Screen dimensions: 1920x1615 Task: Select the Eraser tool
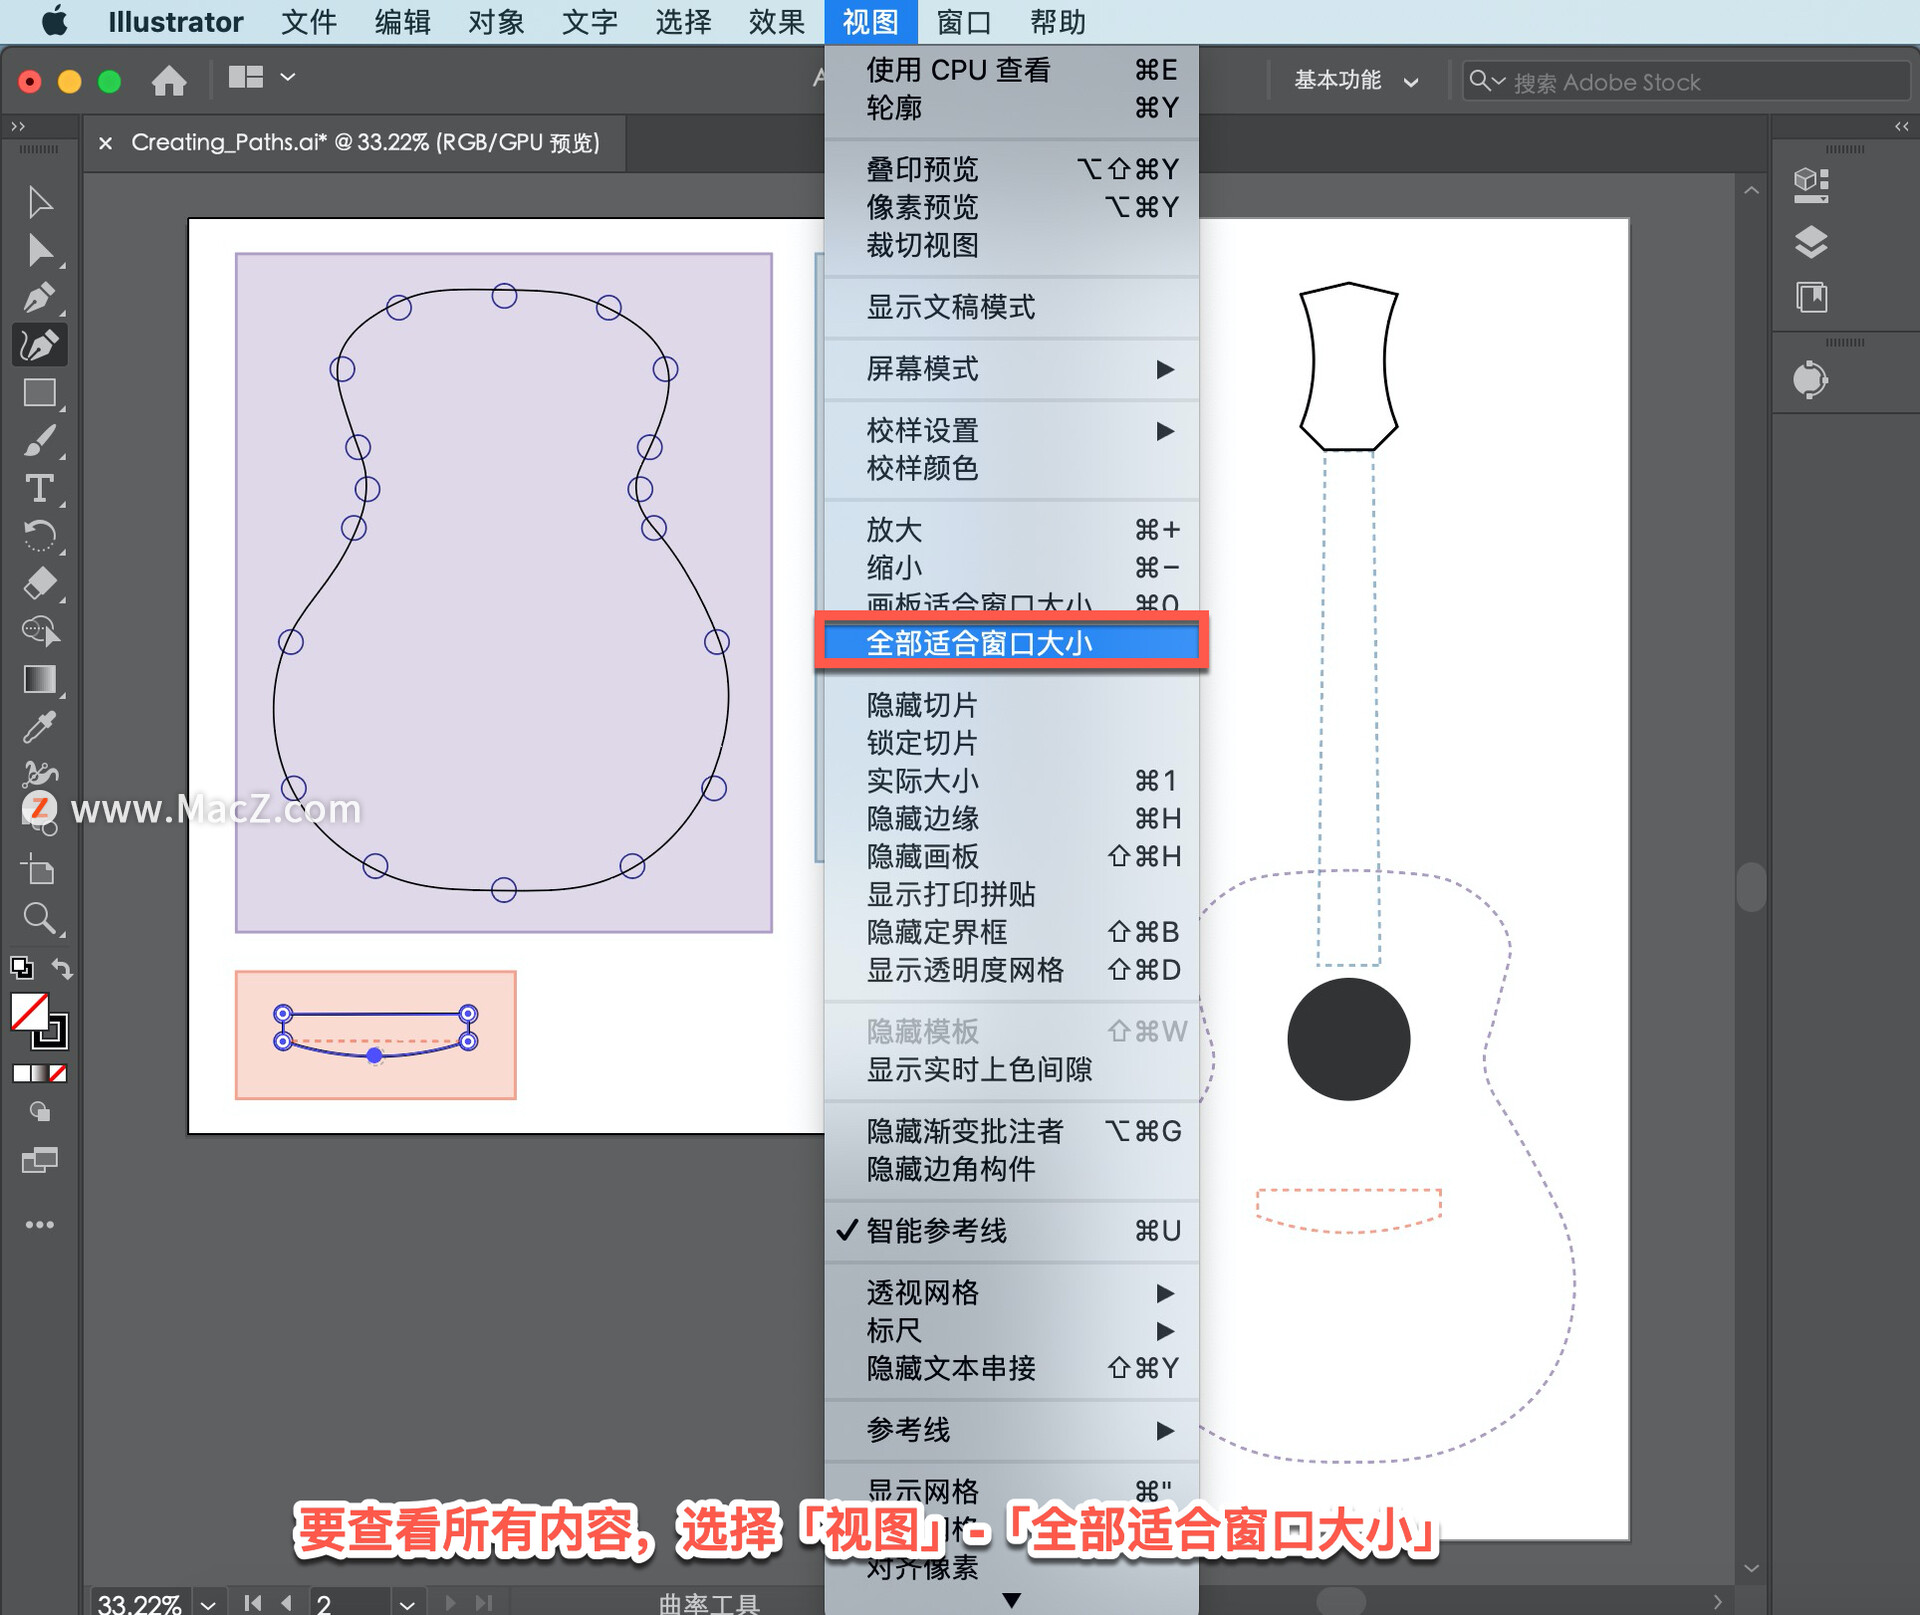(39, 583)
